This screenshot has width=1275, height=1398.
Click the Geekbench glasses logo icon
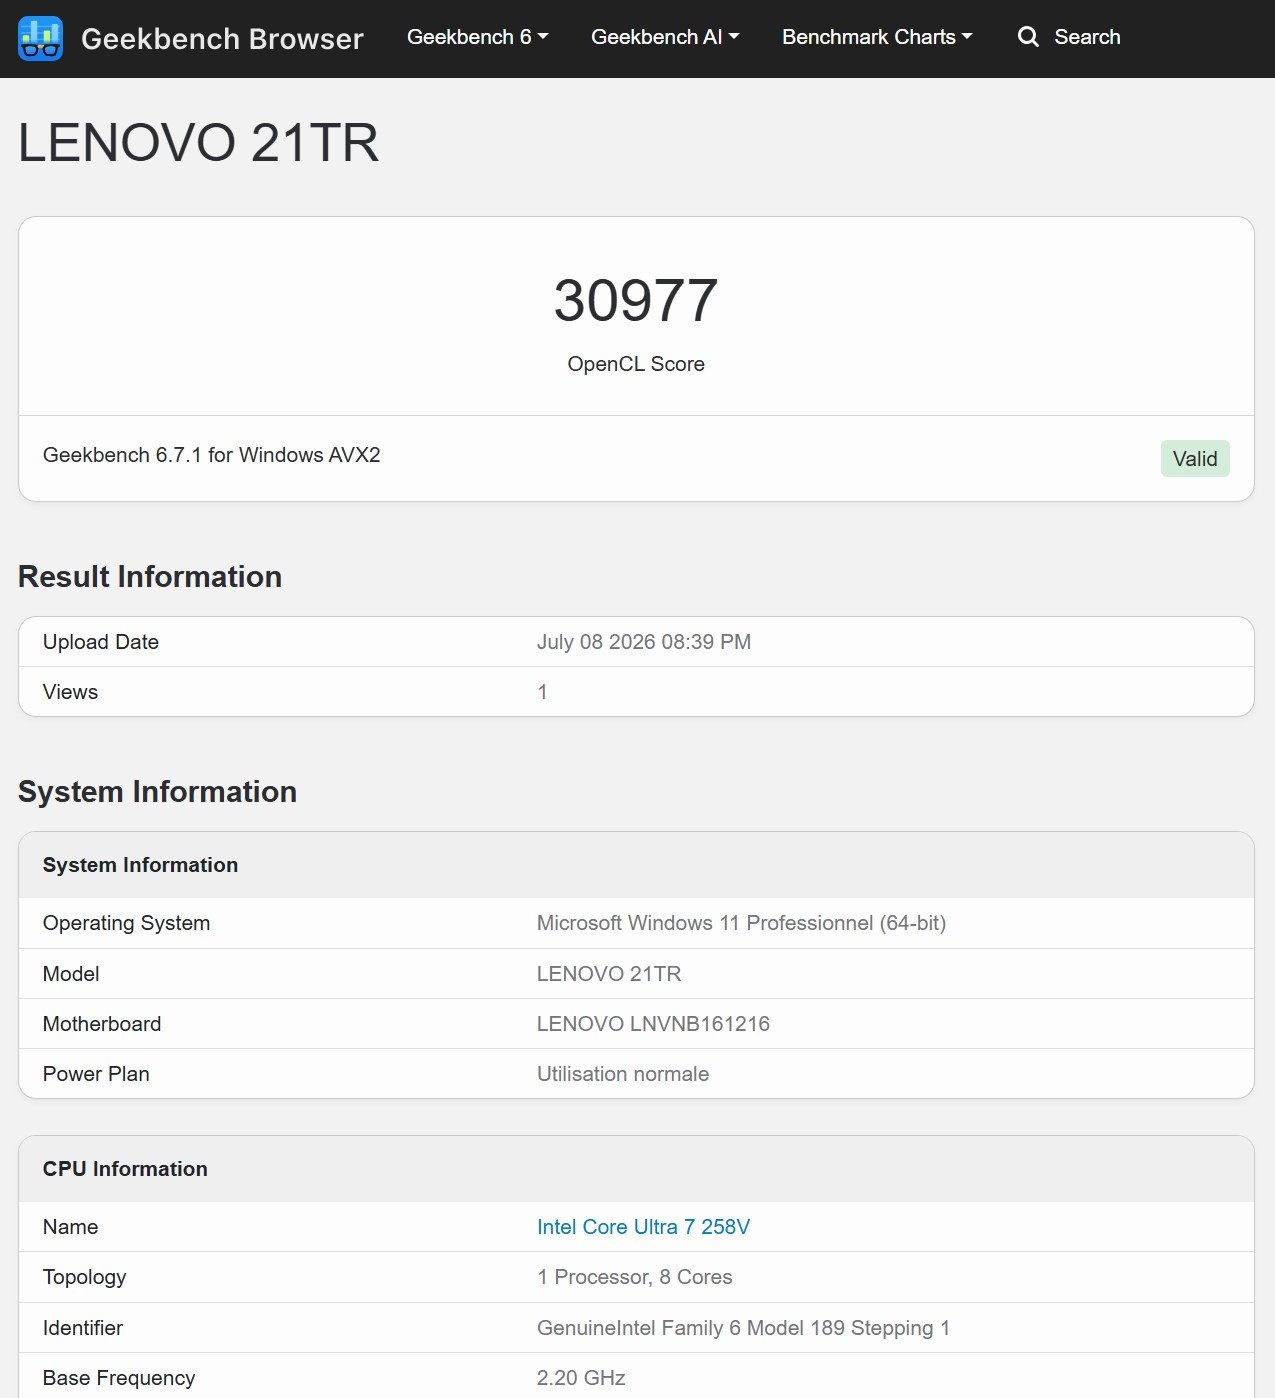pyautogui.click(x=41, y=38)
